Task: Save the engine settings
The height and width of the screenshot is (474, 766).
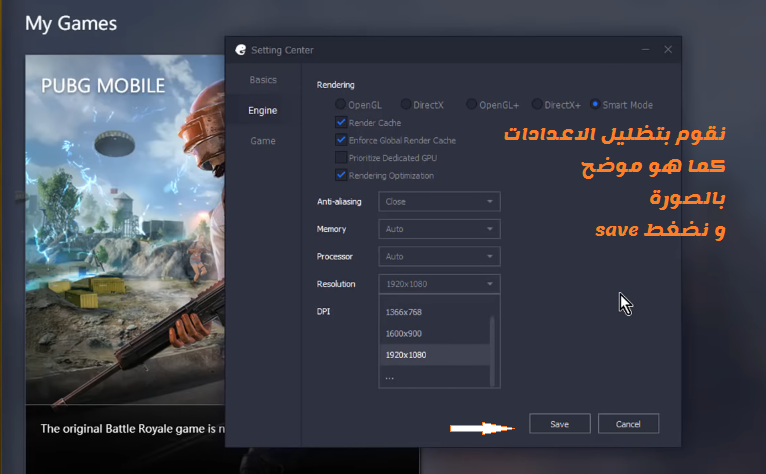Action: click(560, 424)
